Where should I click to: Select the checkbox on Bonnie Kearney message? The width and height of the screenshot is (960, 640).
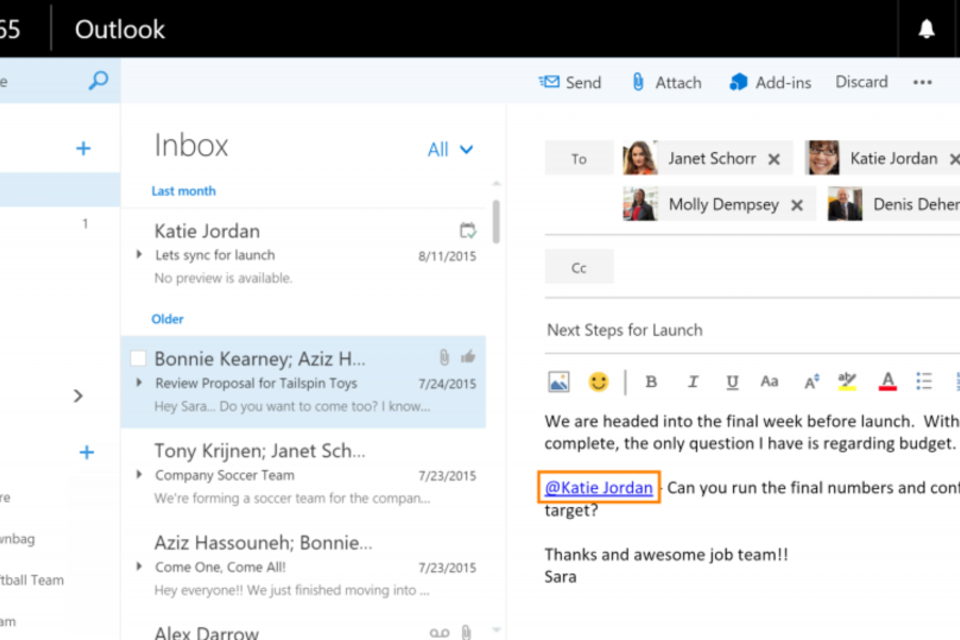coord(138,358)
